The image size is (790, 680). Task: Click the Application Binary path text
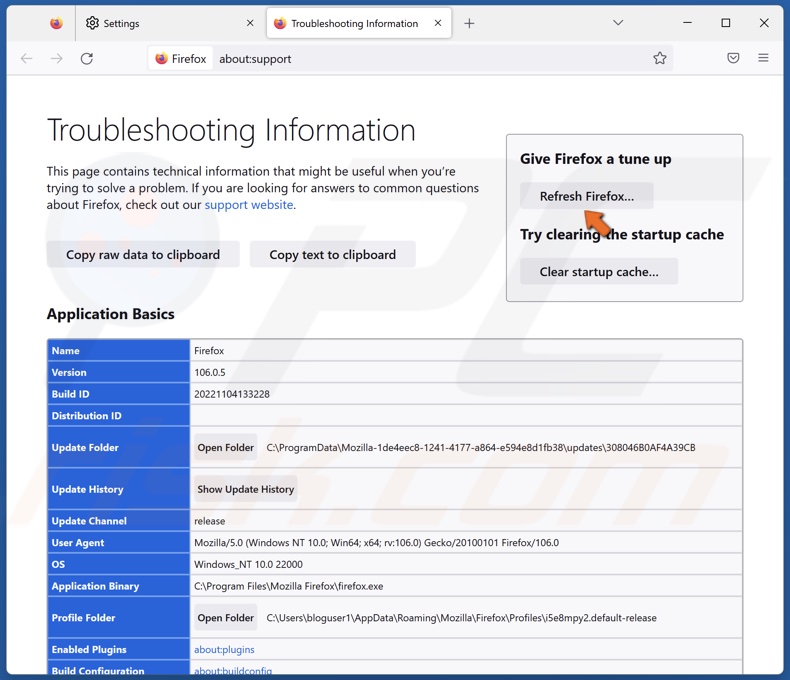[x=289, y=586]
